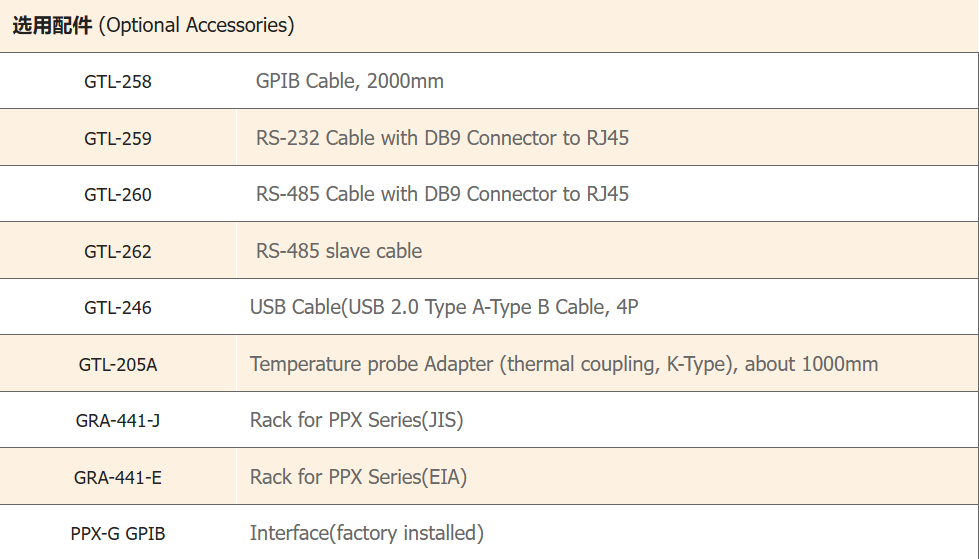Image resolution: width=979 pixels, height=559 pixels.
Task: Select the GRA-441-E model number
Action: [x=118, y=478]
